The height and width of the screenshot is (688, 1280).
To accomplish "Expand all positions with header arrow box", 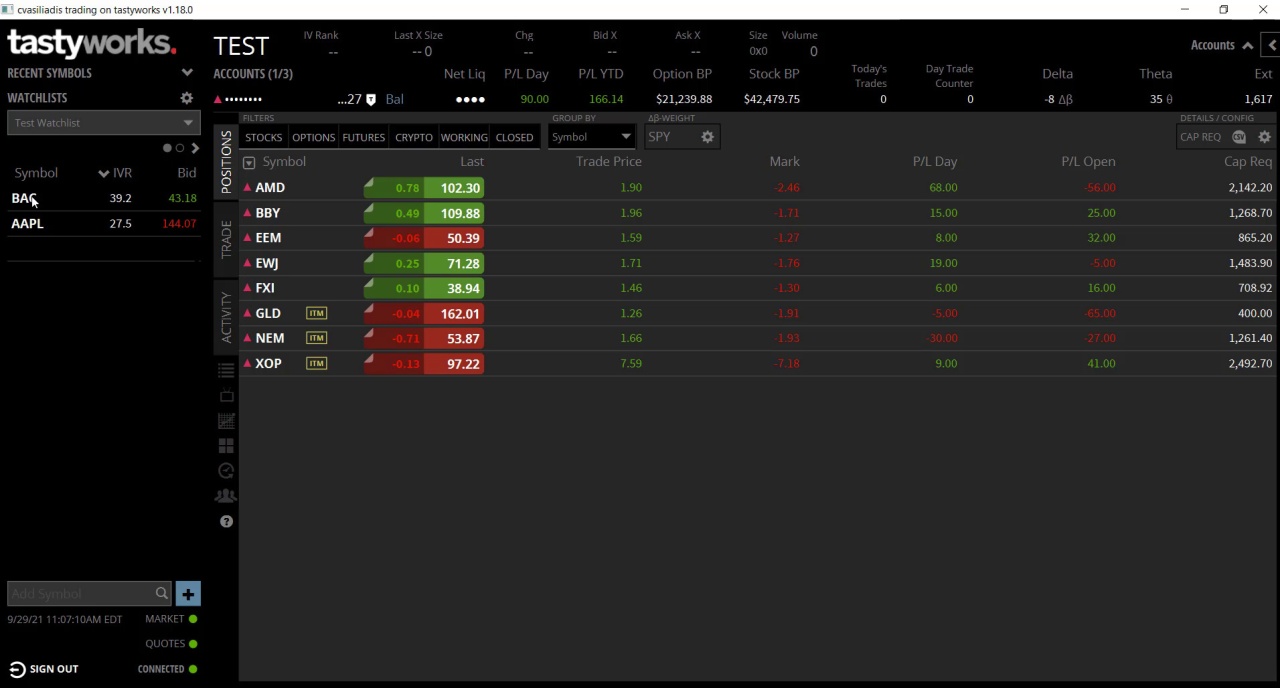I will [x=249, y=162].
